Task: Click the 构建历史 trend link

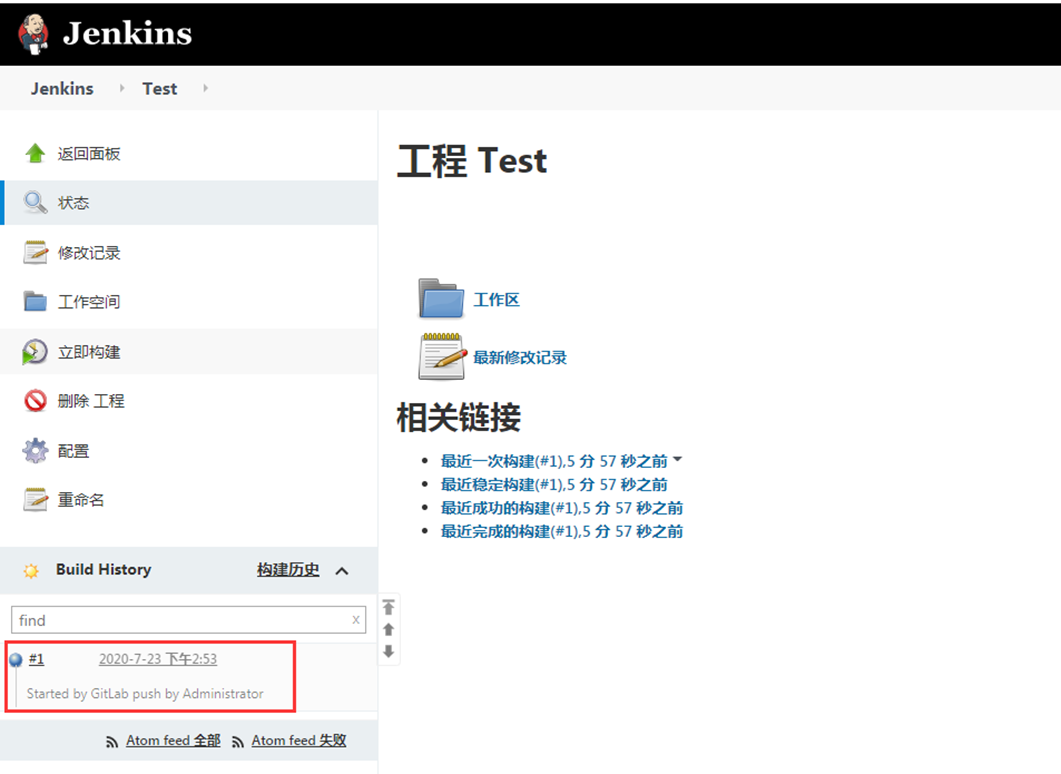Action: coord(288,570)
